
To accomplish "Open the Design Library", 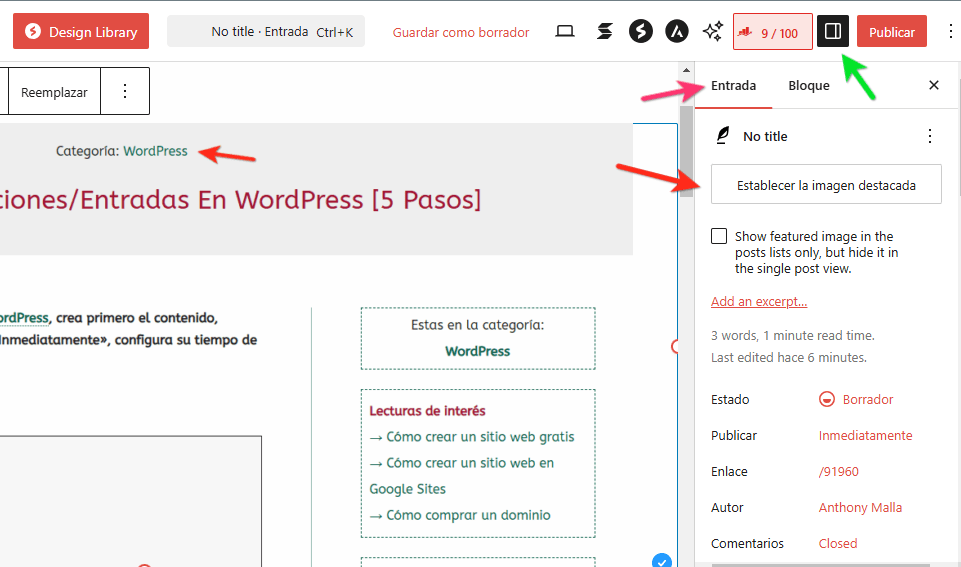I will pos(81,31).
